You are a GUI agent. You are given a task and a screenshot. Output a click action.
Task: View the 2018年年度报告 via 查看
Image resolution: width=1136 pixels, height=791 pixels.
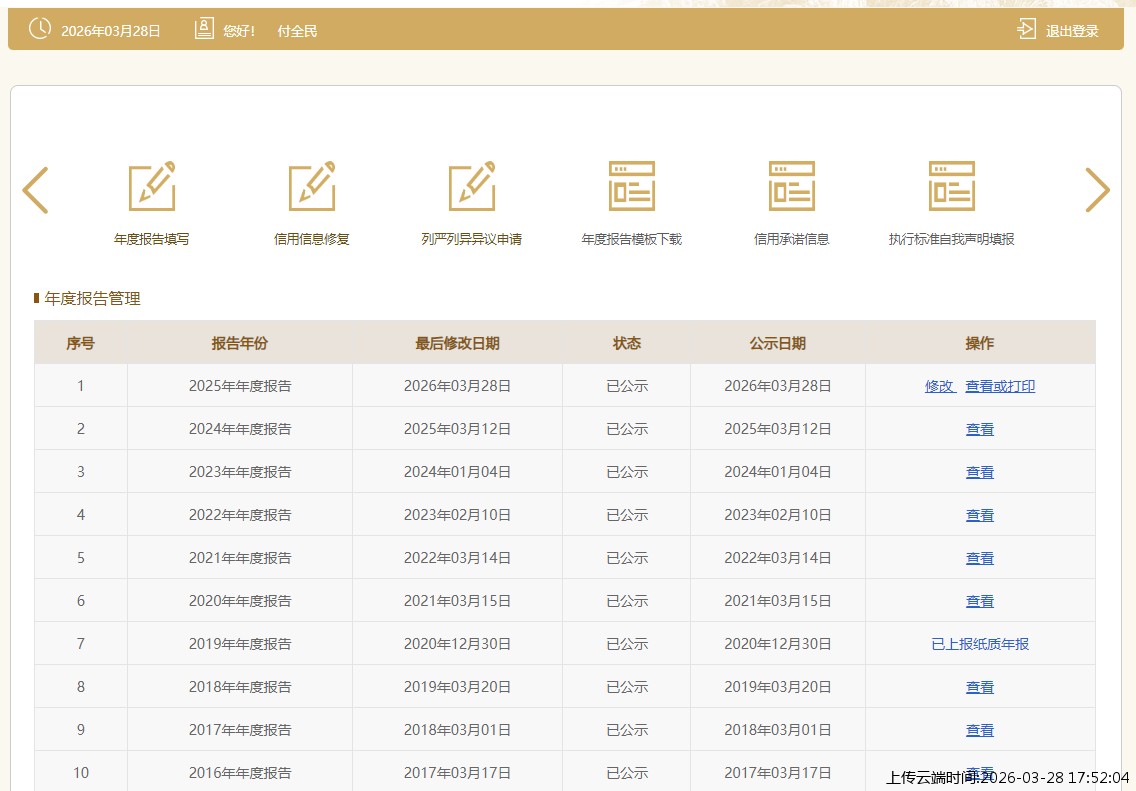(x=980, y=687)
